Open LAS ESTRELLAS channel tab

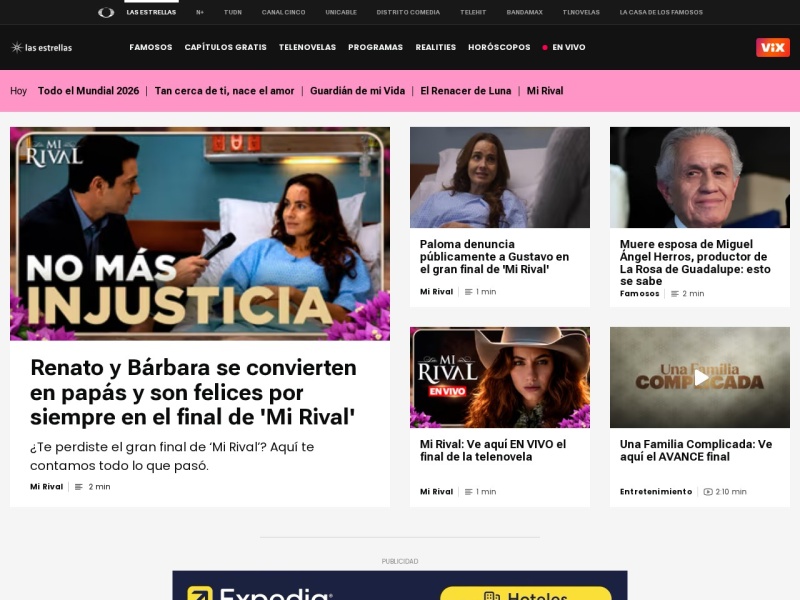151,12
